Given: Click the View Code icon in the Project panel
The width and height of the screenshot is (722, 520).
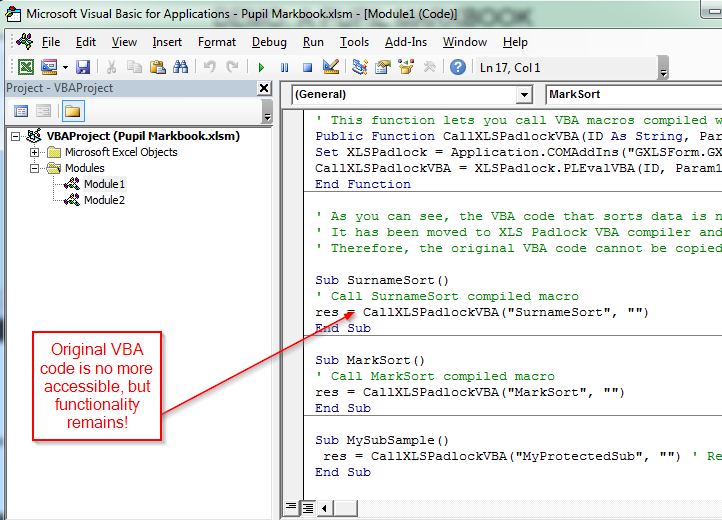Looking at the screenshot, I should tap(21, 111).
